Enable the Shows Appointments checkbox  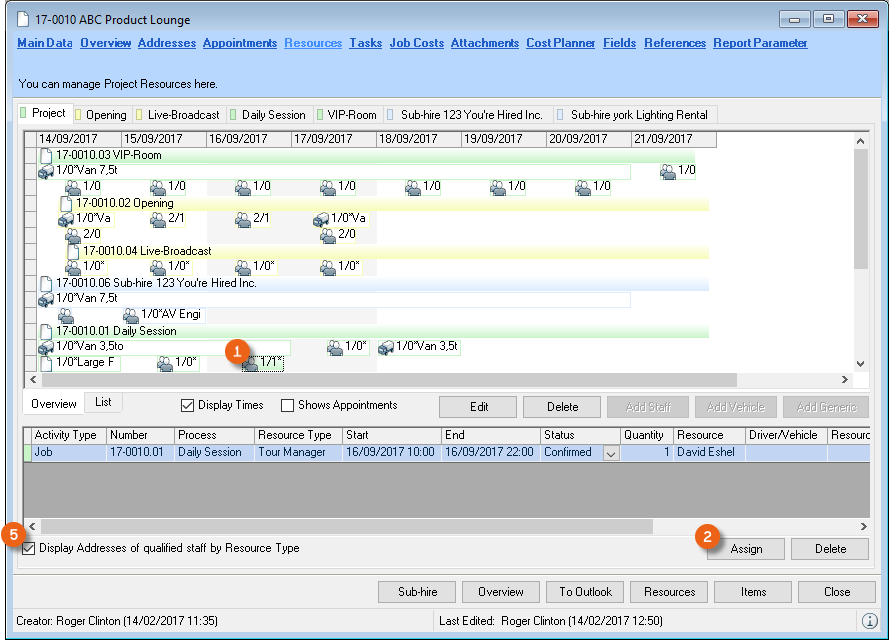pyautogui.click(x=288, y=406)
